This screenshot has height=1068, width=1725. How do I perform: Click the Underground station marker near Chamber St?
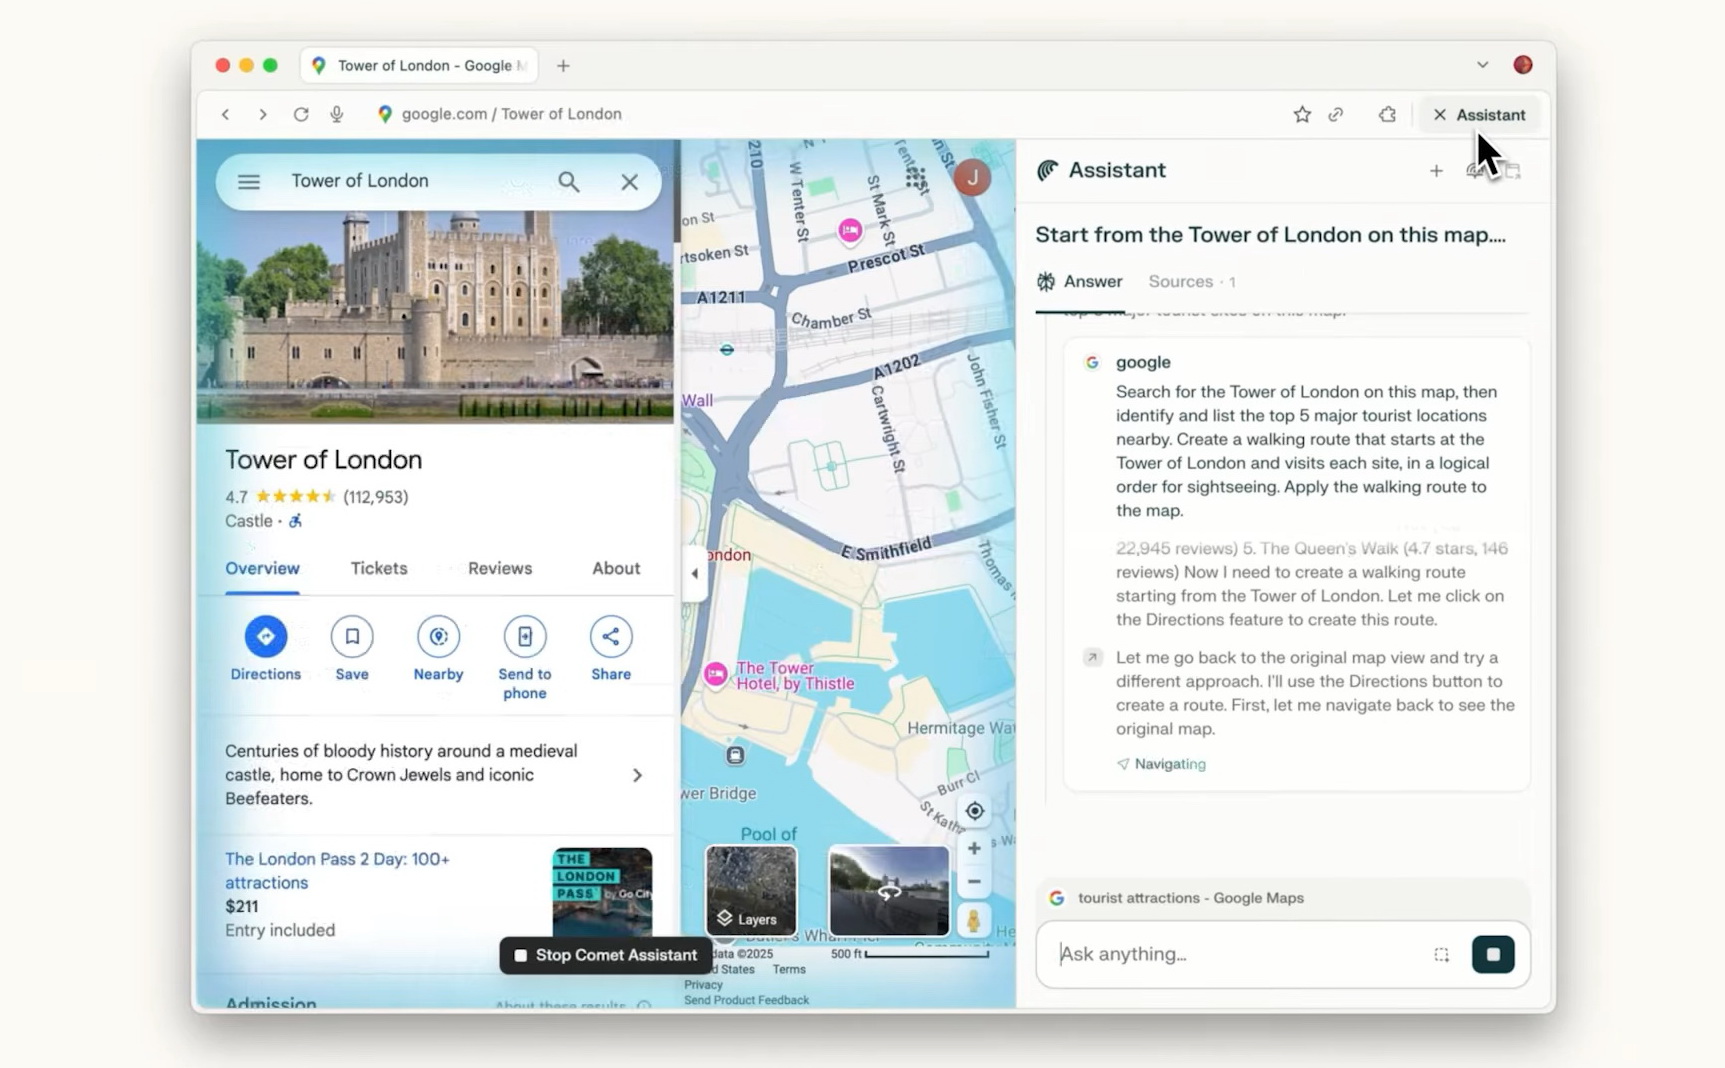click(x=727, y=349)
